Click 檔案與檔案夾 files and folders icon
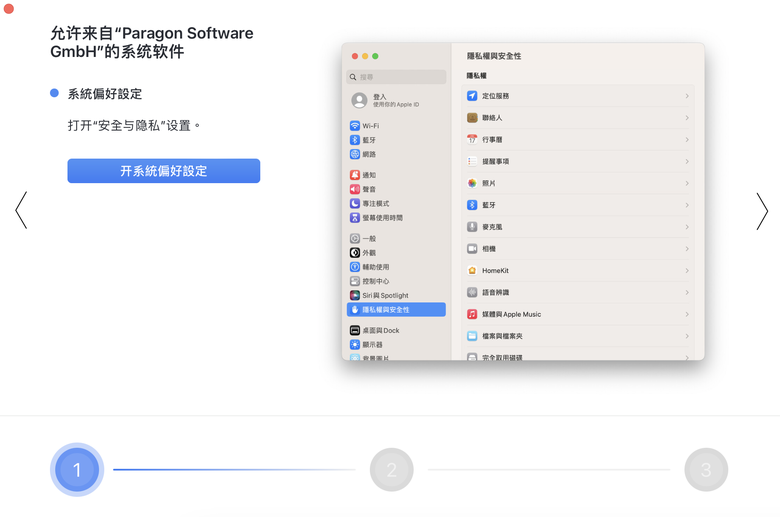This screenshot has height=517, width=780. click(472, 336)
